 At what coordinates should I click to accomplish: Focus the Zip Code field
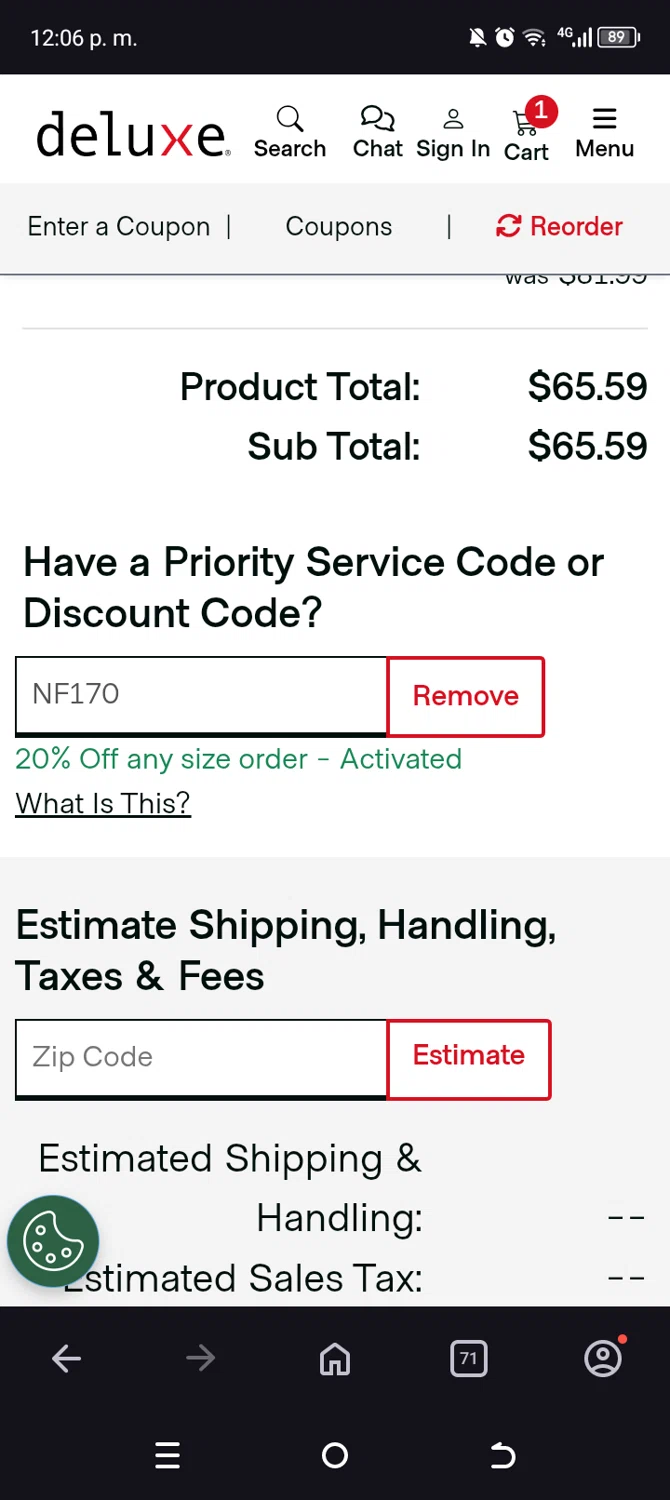pyautogui.click(x=201, y=1057)
